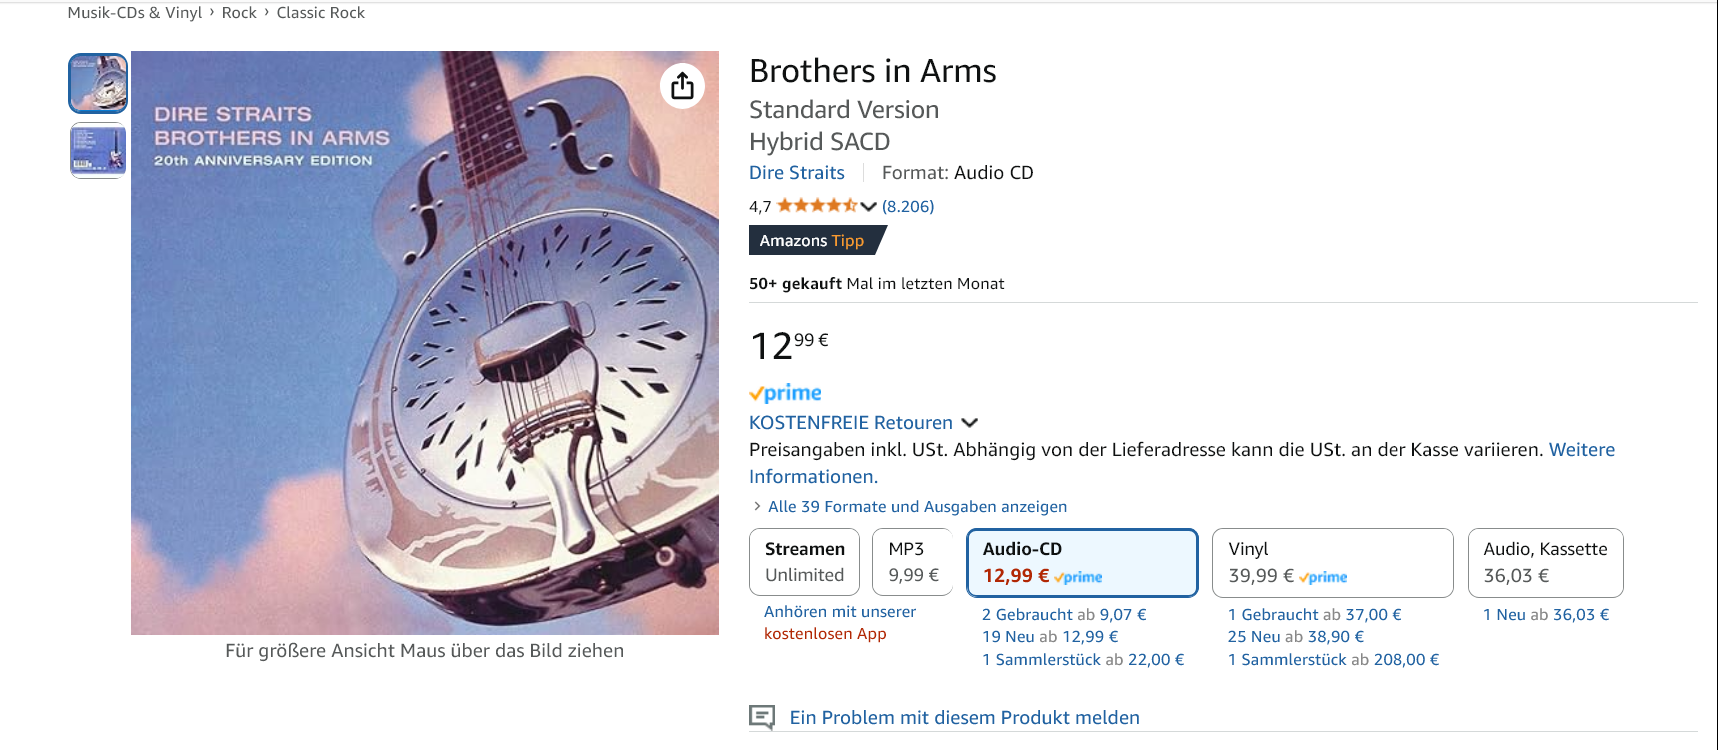Expand Alle 39 Formate und Ausgaben

click(x=916, y=507)
